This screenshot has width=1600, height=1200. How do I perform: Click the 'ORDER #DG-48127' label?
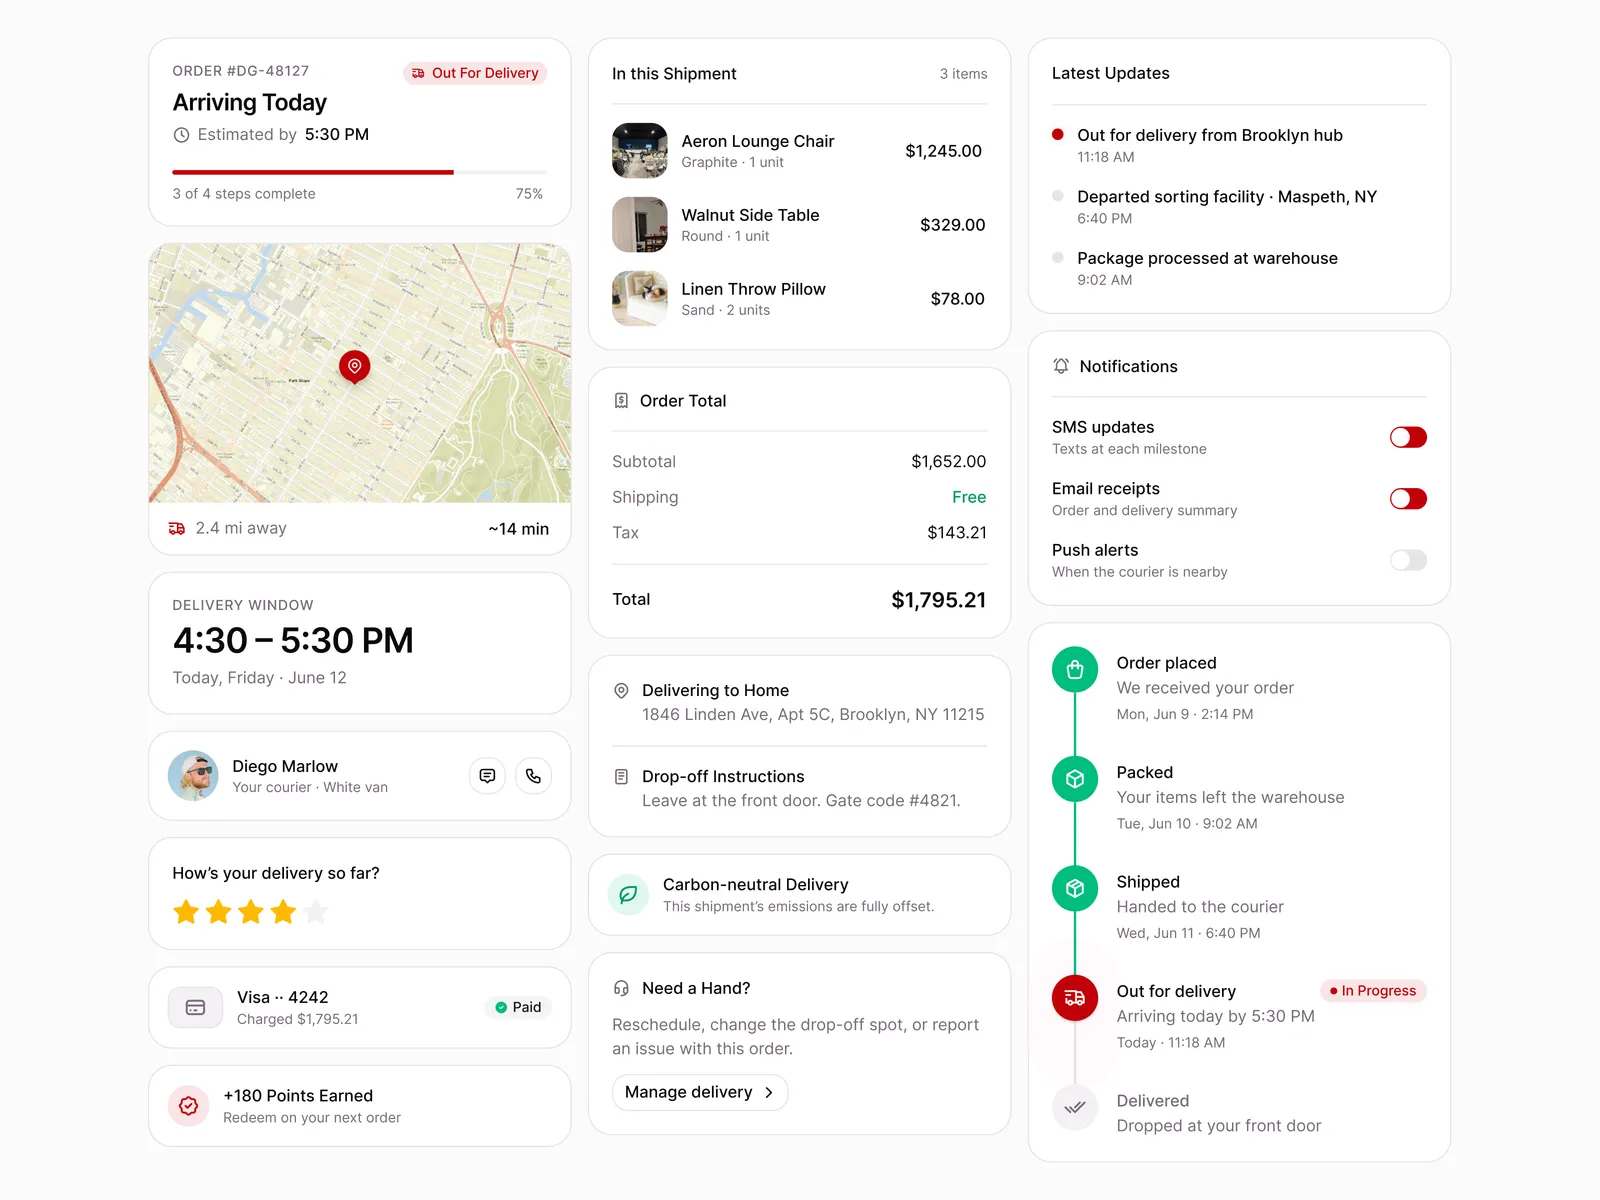pyautogui.click(x=241, y=71)
